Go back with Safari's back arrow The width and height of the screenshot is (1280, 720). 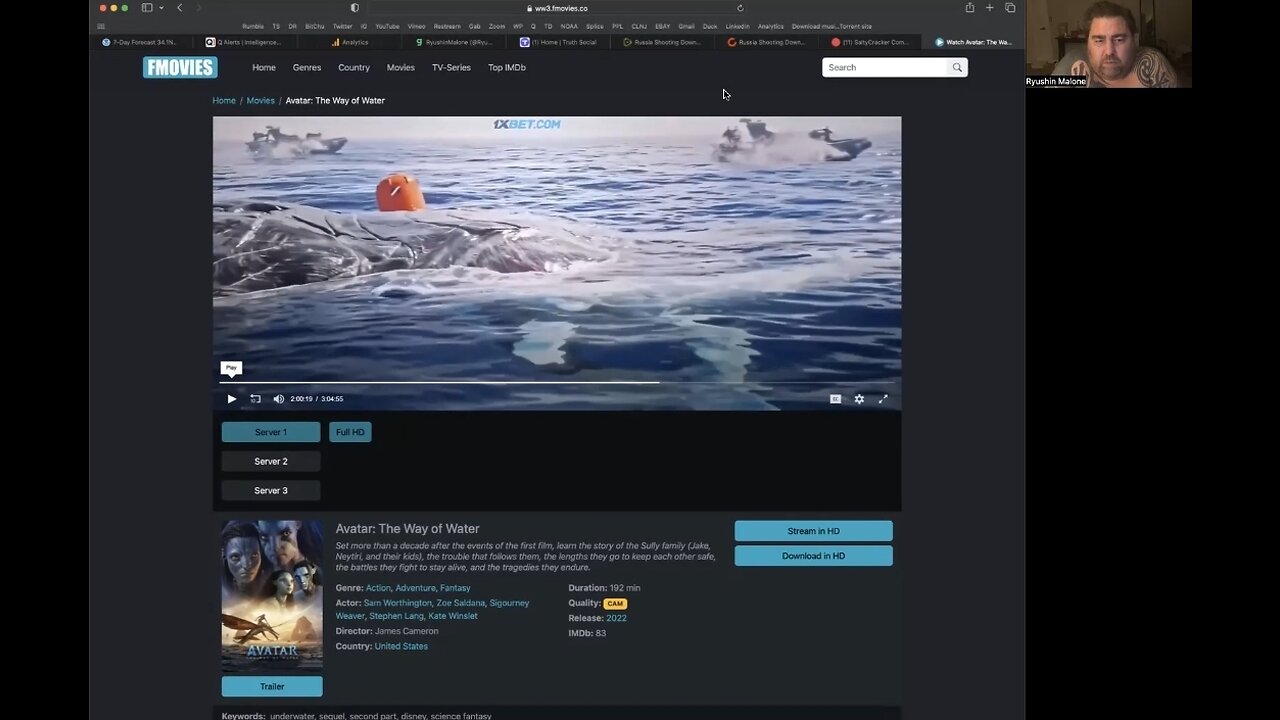coord(180,8)
